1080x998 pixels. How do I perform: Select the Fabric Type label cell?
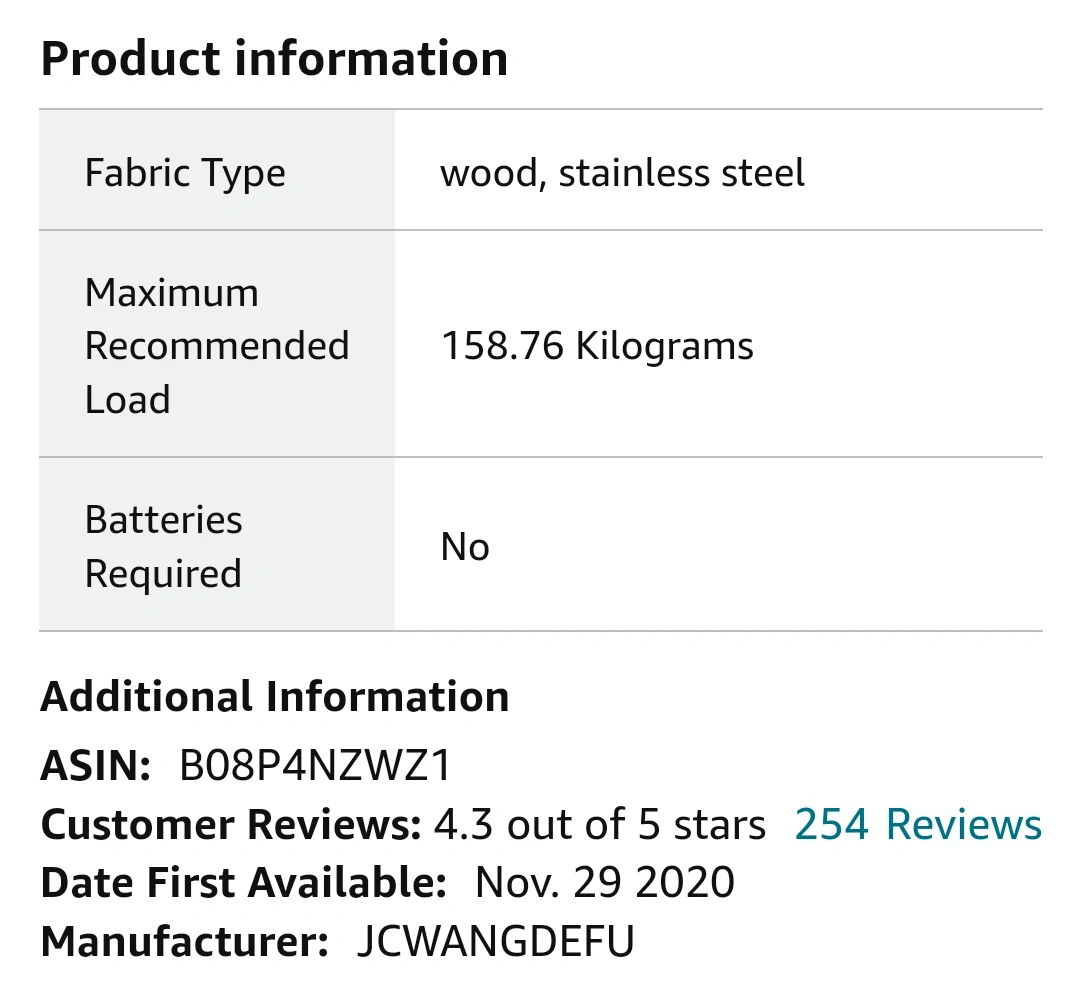tap(217, 170)
